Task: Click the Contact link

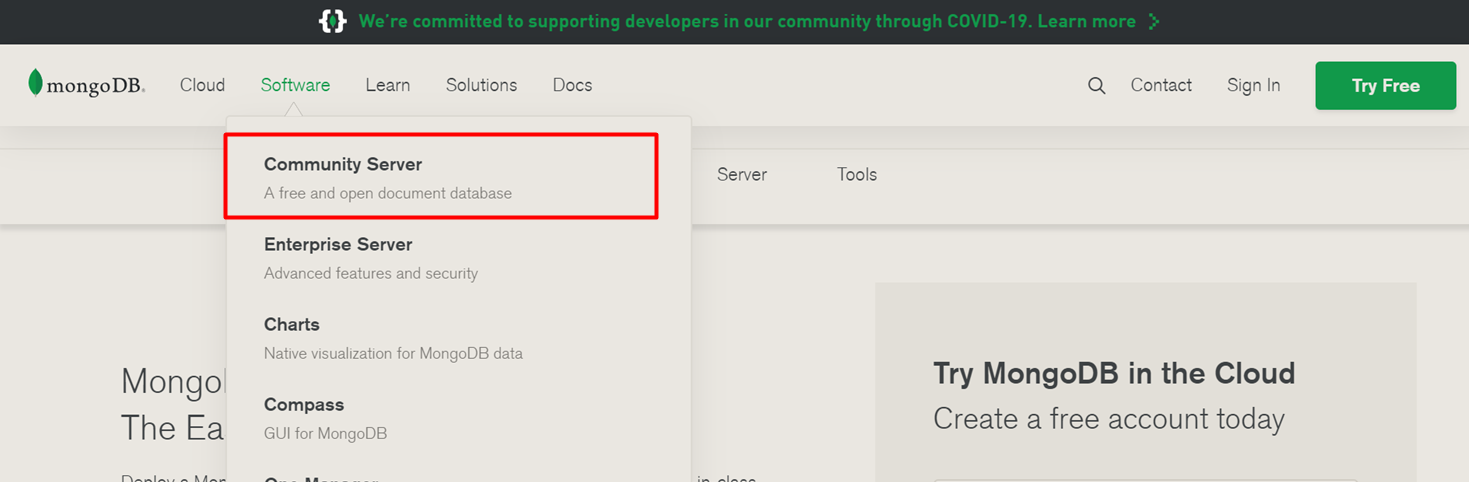Action: tap(1161, 85)
